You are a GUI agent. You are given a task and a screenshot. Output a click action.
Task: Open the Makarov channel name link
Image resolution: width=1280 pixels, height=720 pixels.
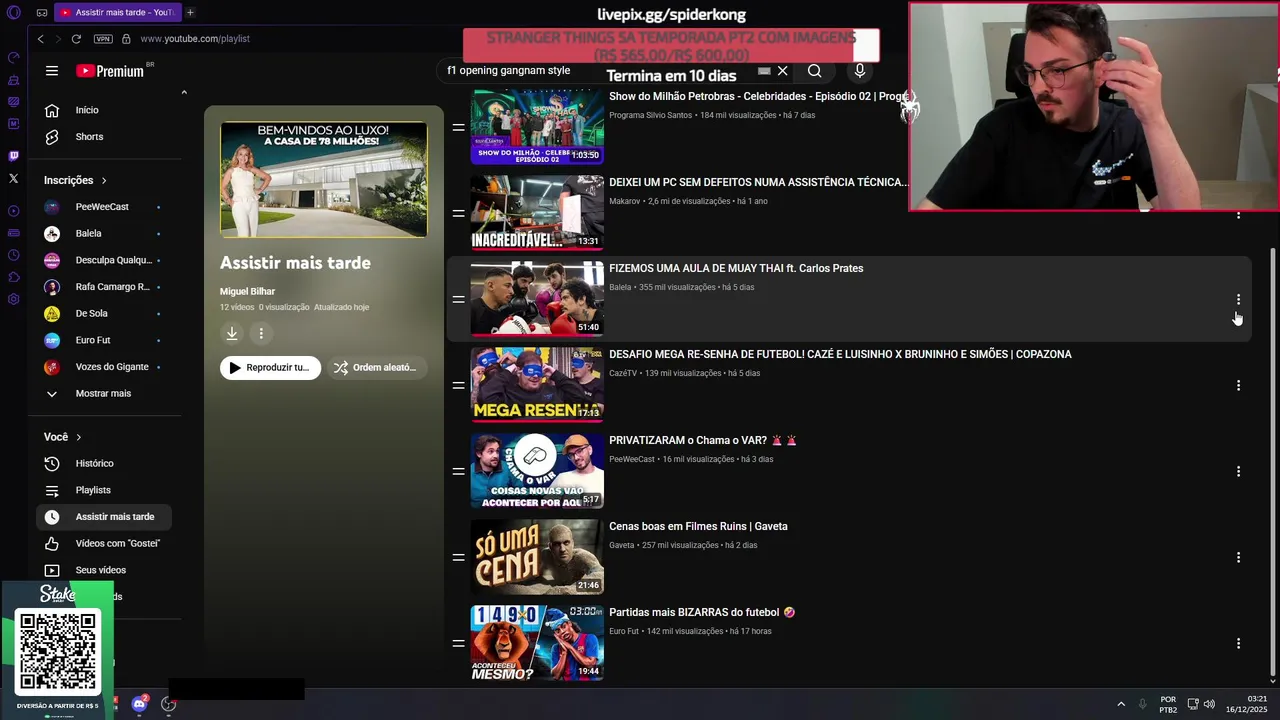click(625, 201)
